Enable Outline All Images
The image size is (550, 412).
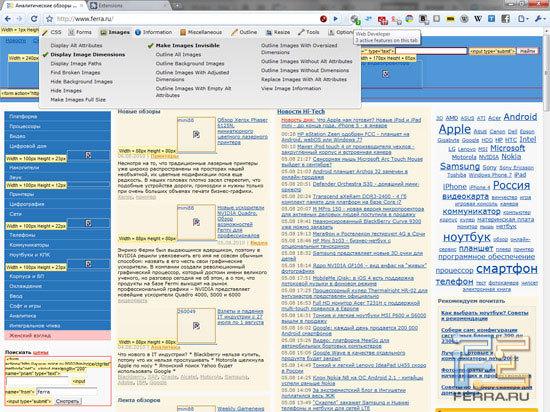(x=179, y=55)
